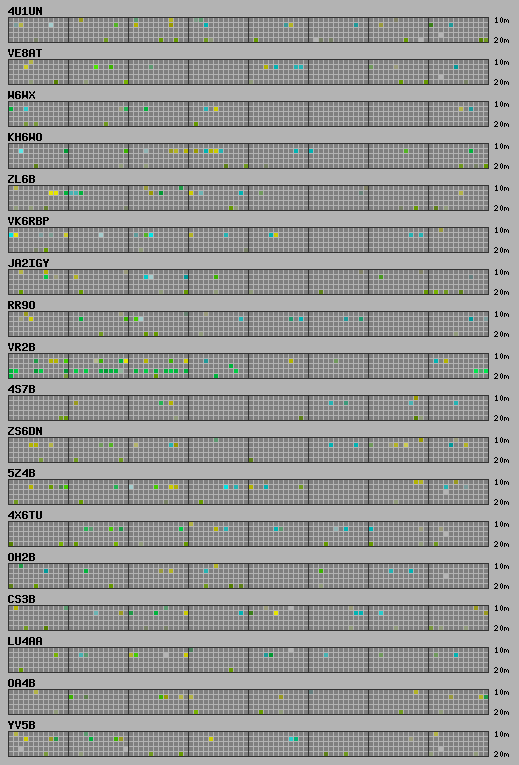Click the RR9O beacon label
This screenshot has height=765, width=519.
click(x=21, y=305)
